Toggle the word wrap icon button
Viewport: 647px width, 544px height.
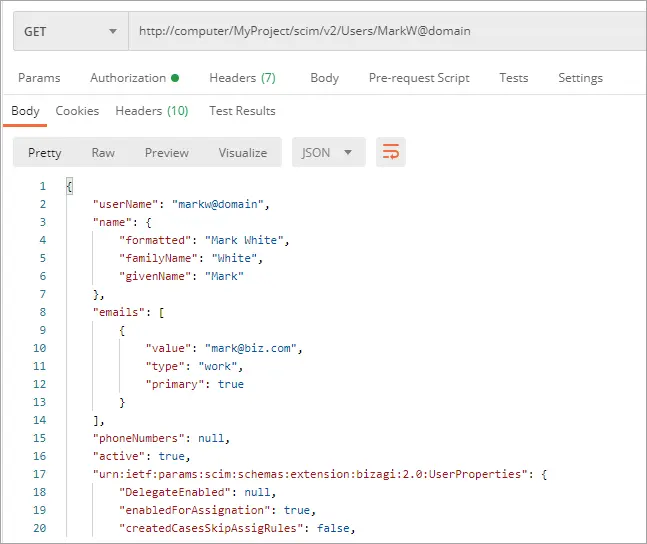pyautogui.click(x=390, y=152)
